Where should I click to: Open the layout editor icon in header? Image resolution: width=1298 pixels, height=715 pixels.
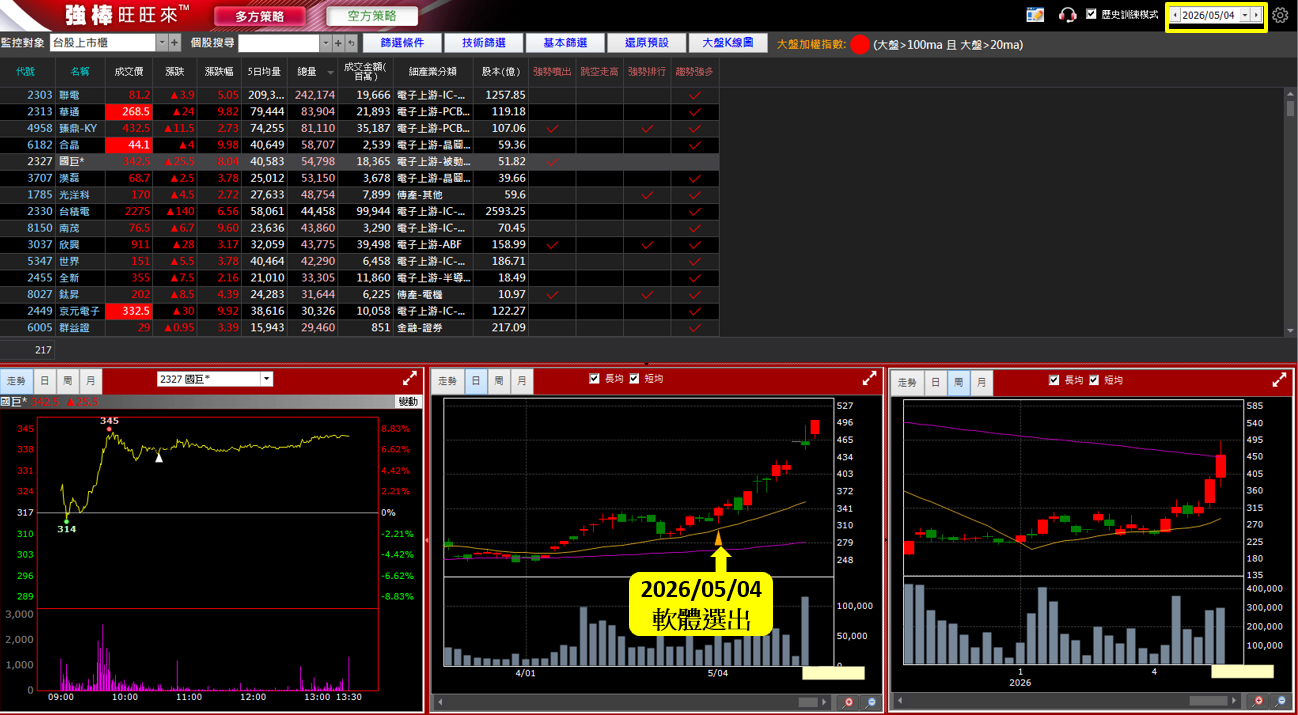coord(1035,15)
